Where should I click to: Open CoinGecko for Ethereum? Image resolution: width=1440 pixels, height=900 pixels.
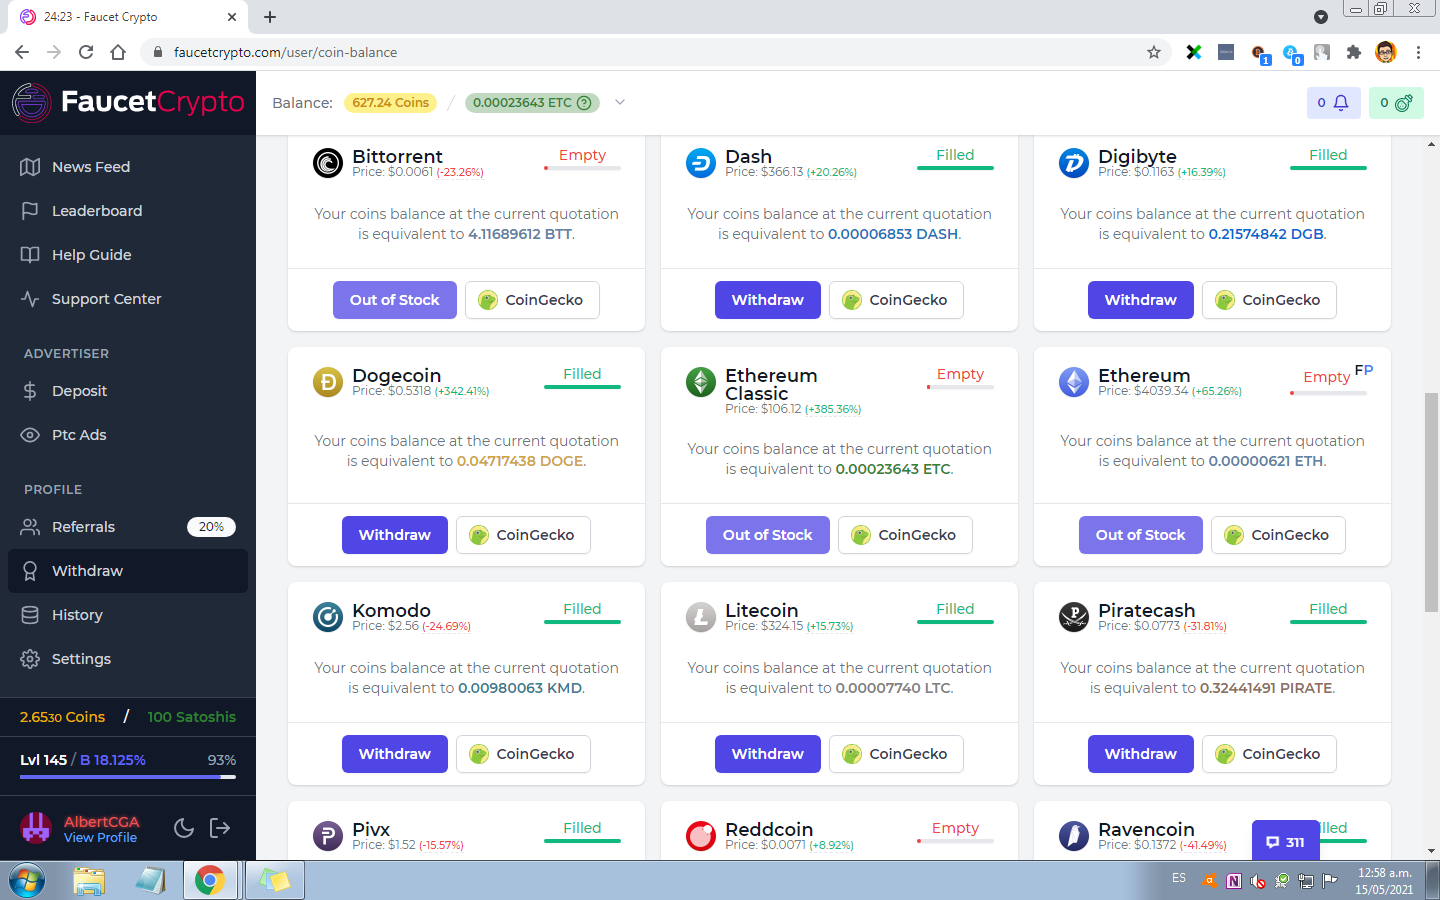(x=1278, y=535)
